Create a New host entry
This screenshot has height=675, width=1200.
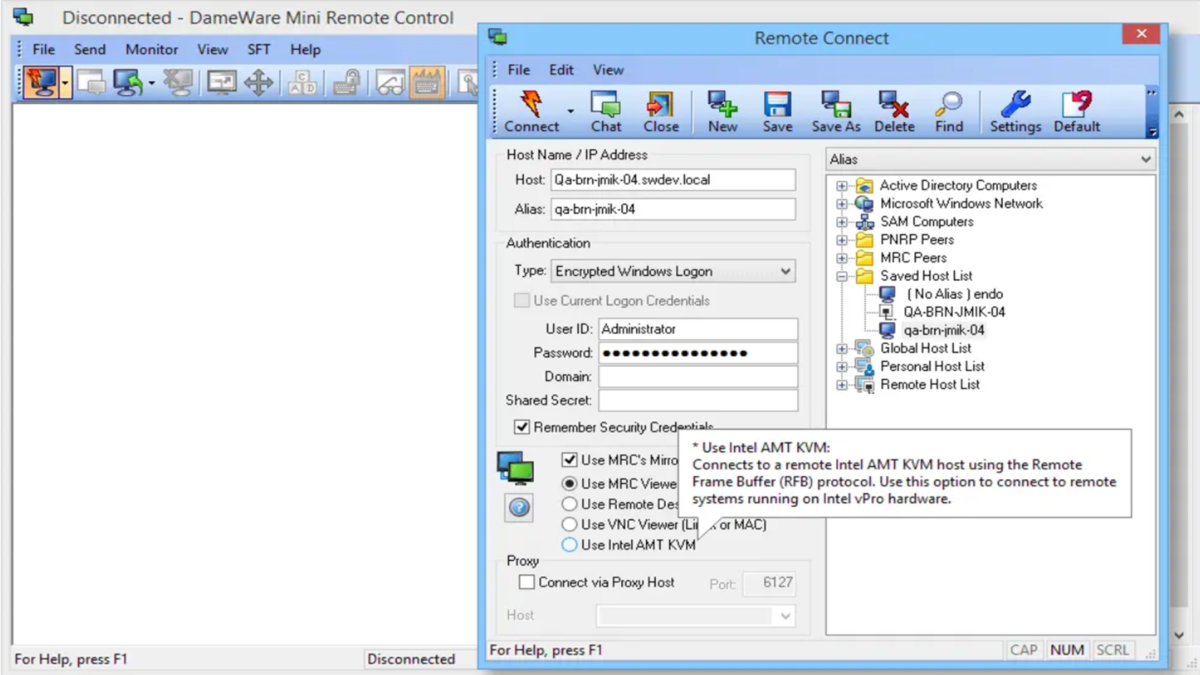(722, 111)
